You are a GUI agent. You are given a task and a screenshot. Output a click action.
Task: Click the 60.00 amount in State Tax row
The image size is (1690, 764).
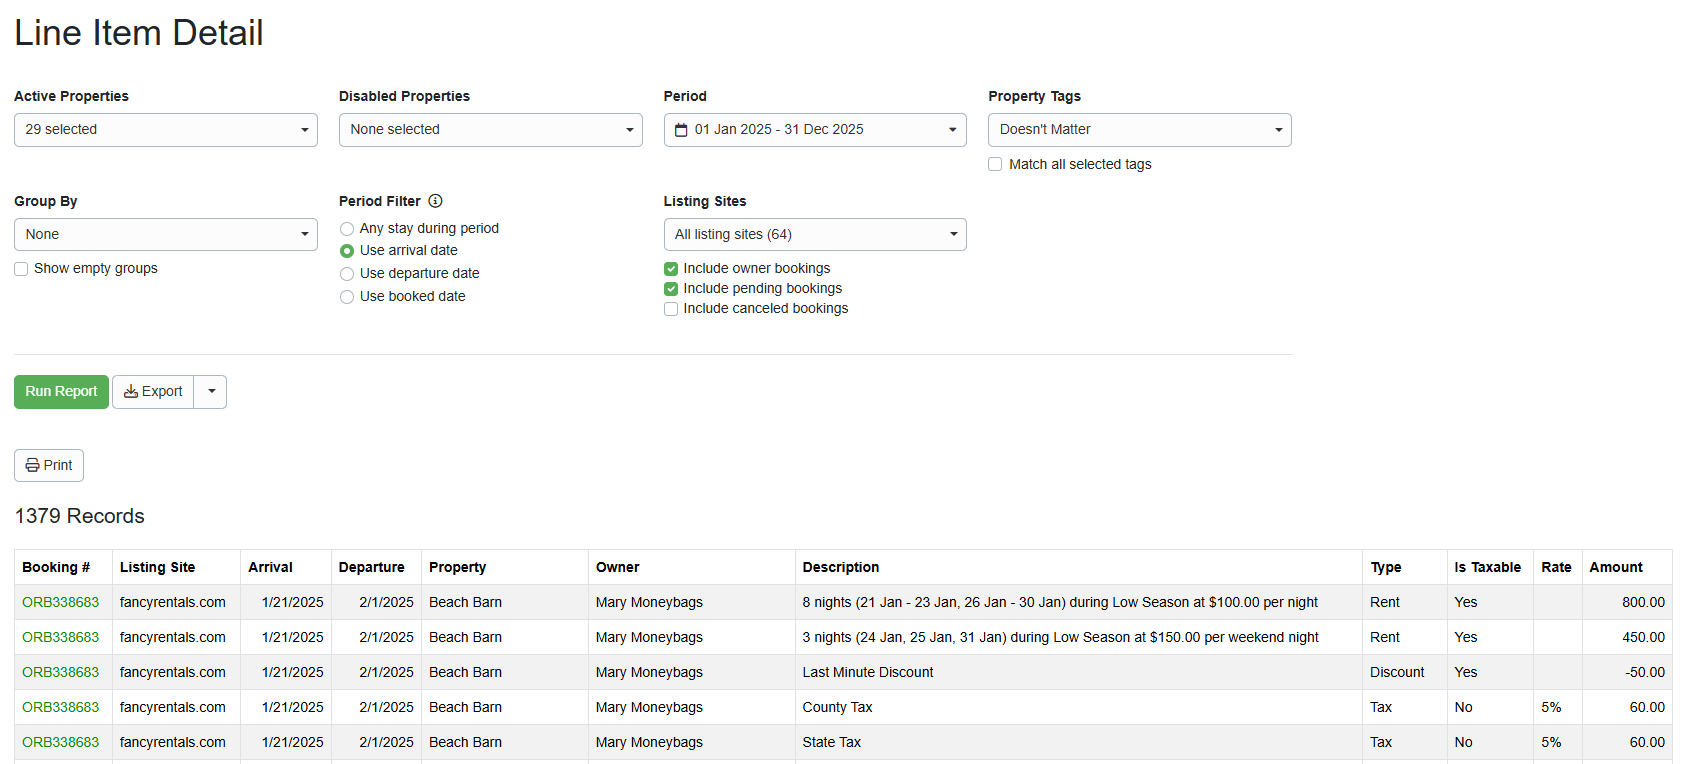(1648, 742)
